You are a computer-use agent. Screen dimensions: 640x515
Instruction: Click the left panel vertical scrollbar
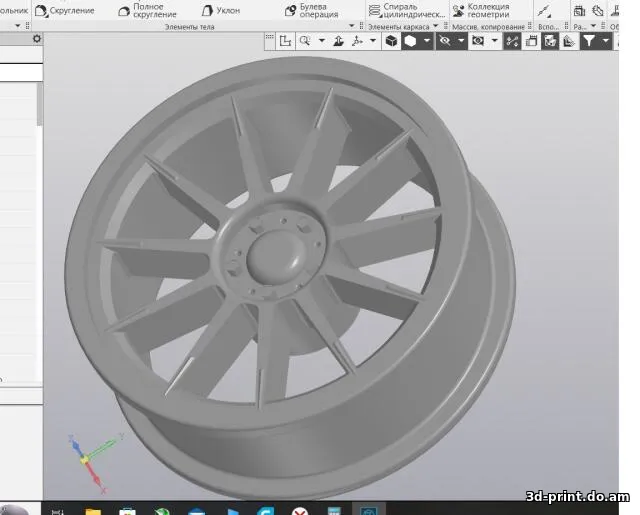[x=40, y=104]
